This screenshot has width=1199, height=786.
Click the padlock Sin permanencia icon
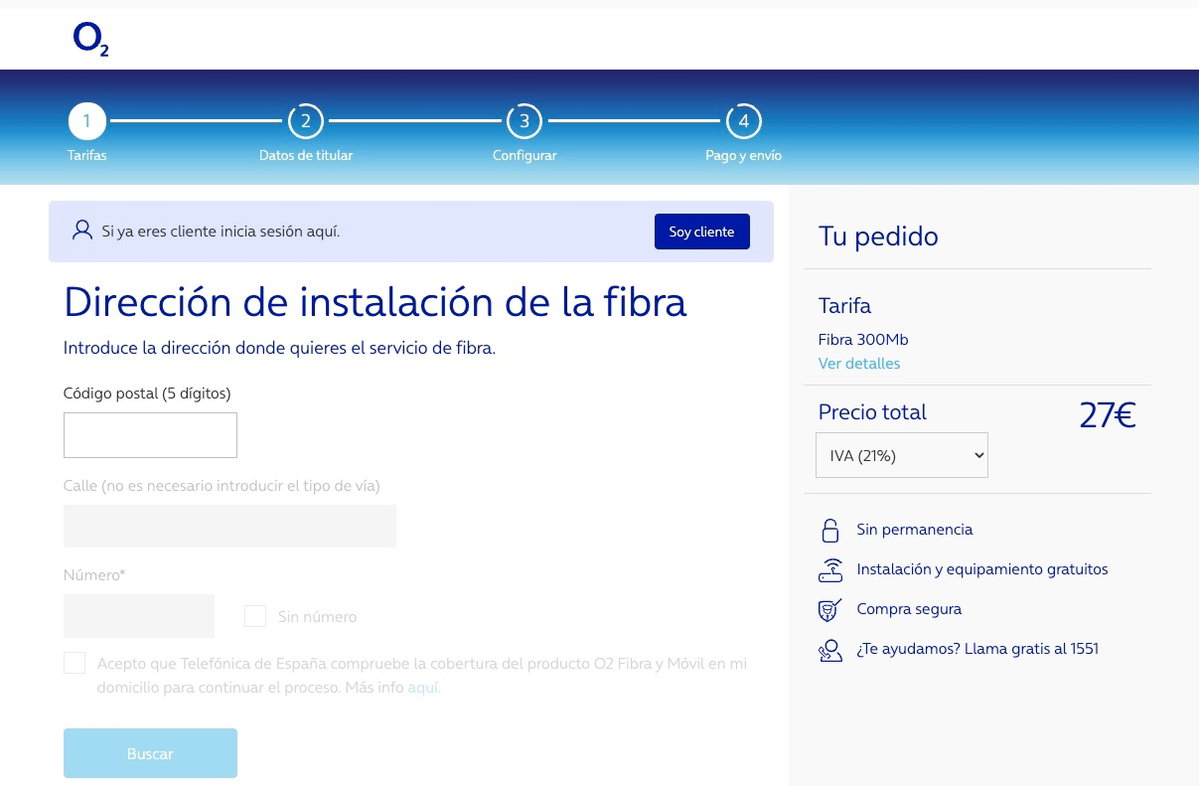(830, 530)
